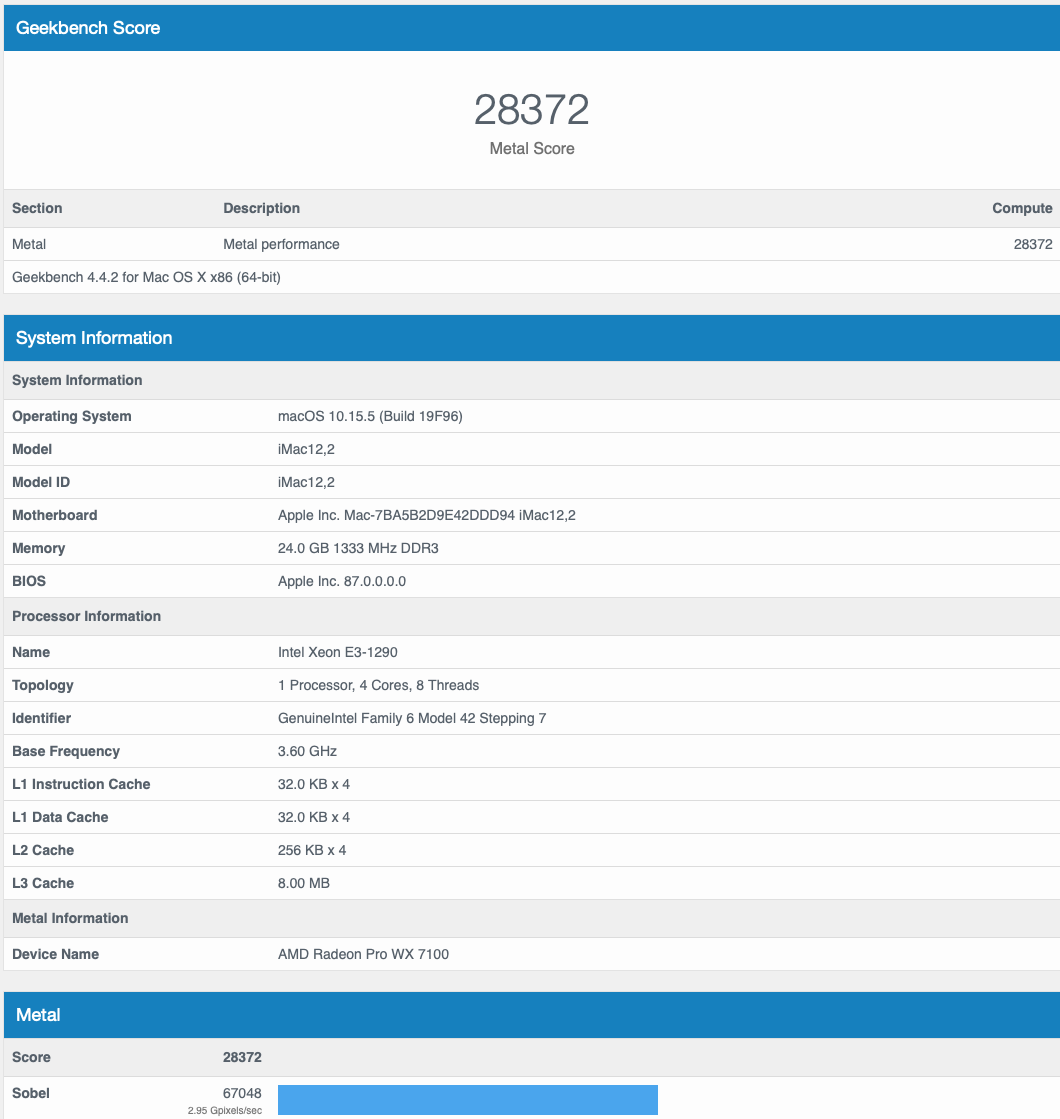Select the 'Metal Score' label under the score

(x=532, y=148)
